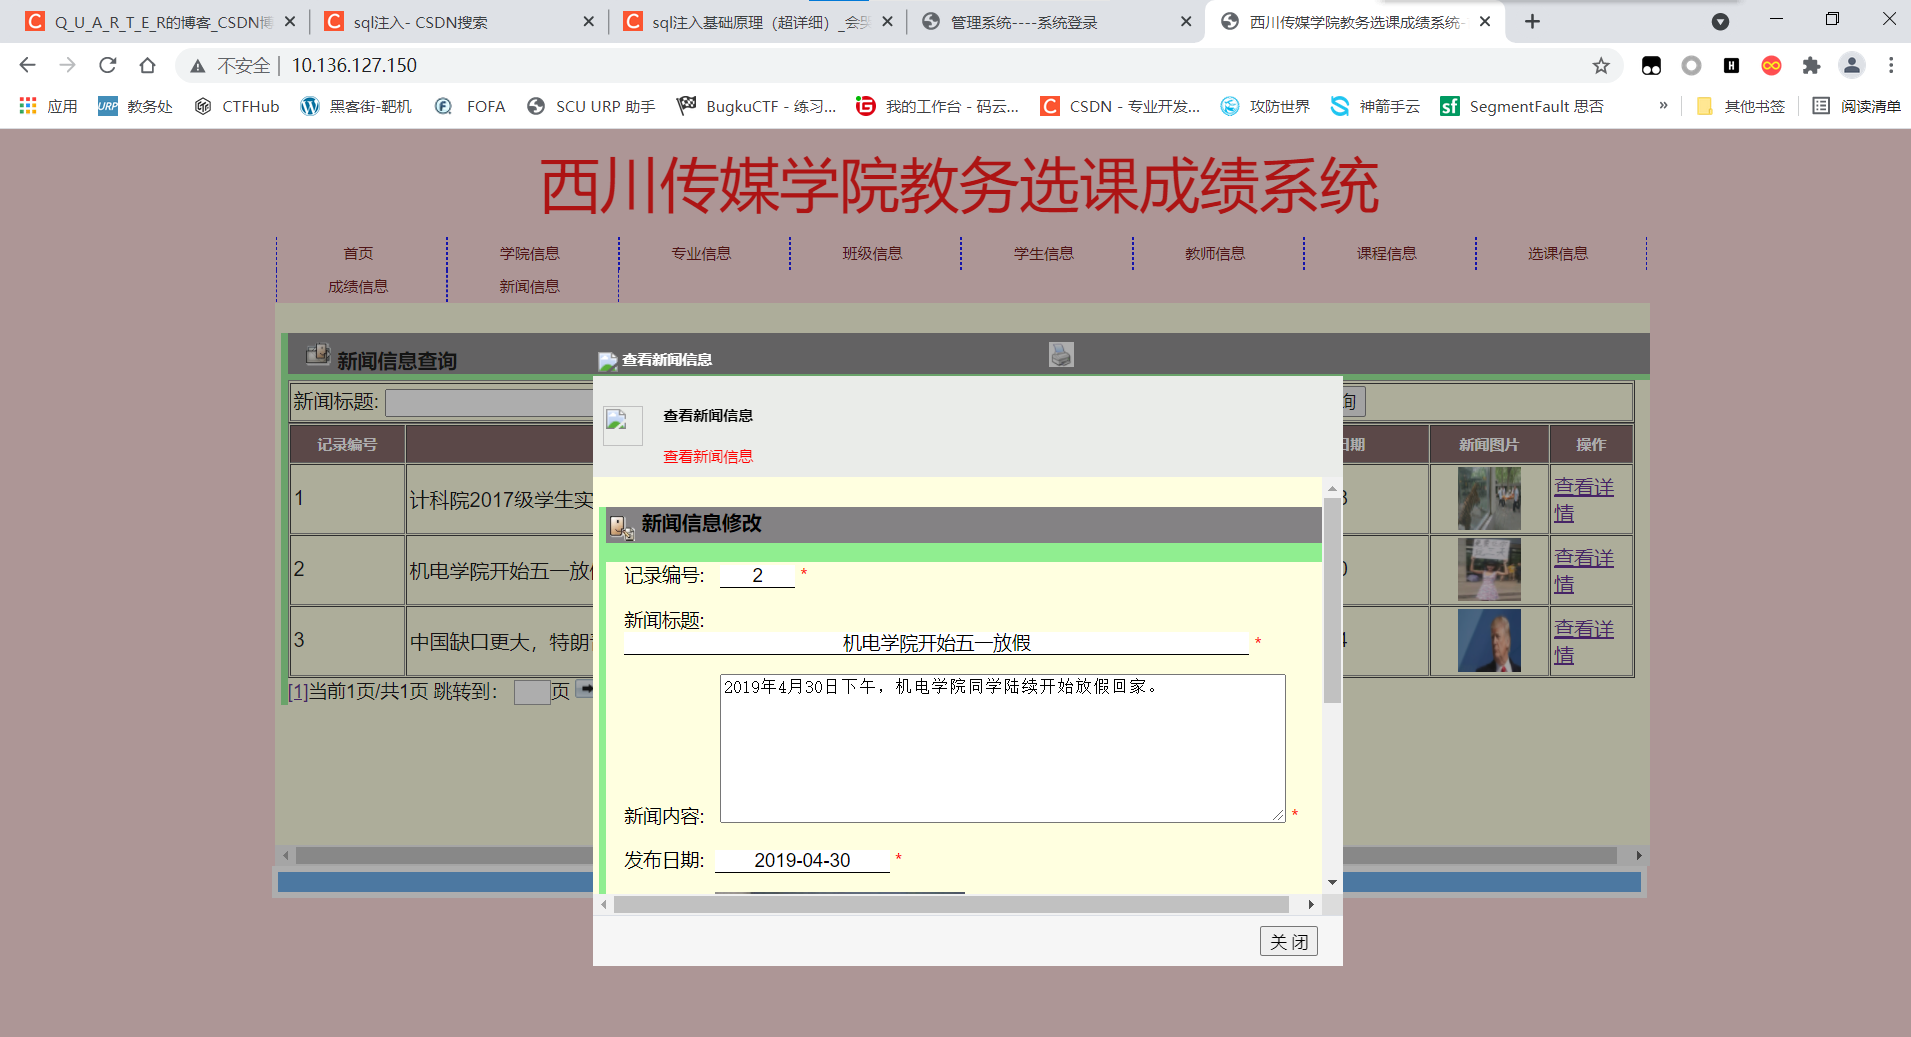
Task: Click the 记录编号 input field
Action: (757, 575)
